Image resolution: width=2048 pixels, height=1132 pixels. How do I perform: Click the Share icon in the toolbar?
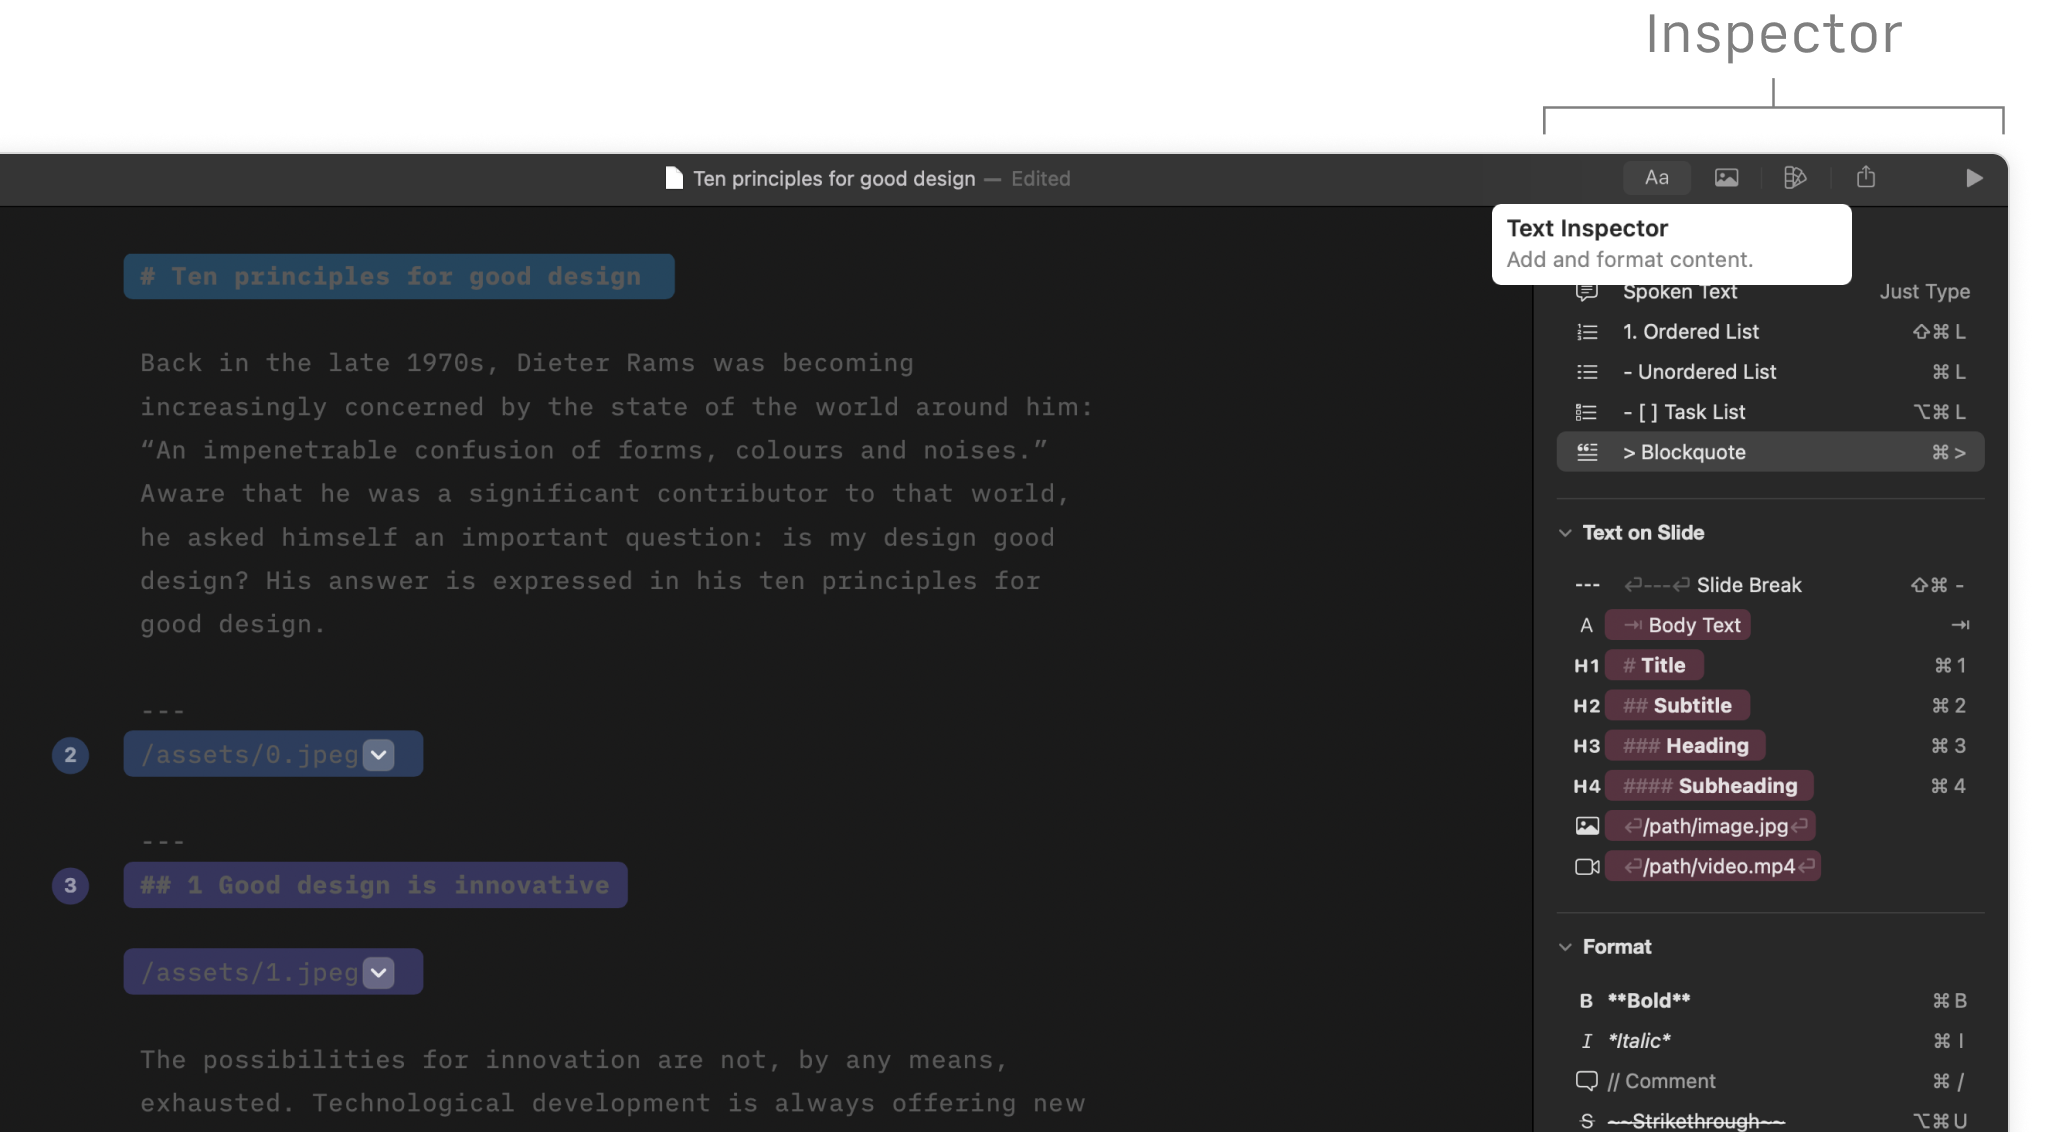coord(1866,177)
